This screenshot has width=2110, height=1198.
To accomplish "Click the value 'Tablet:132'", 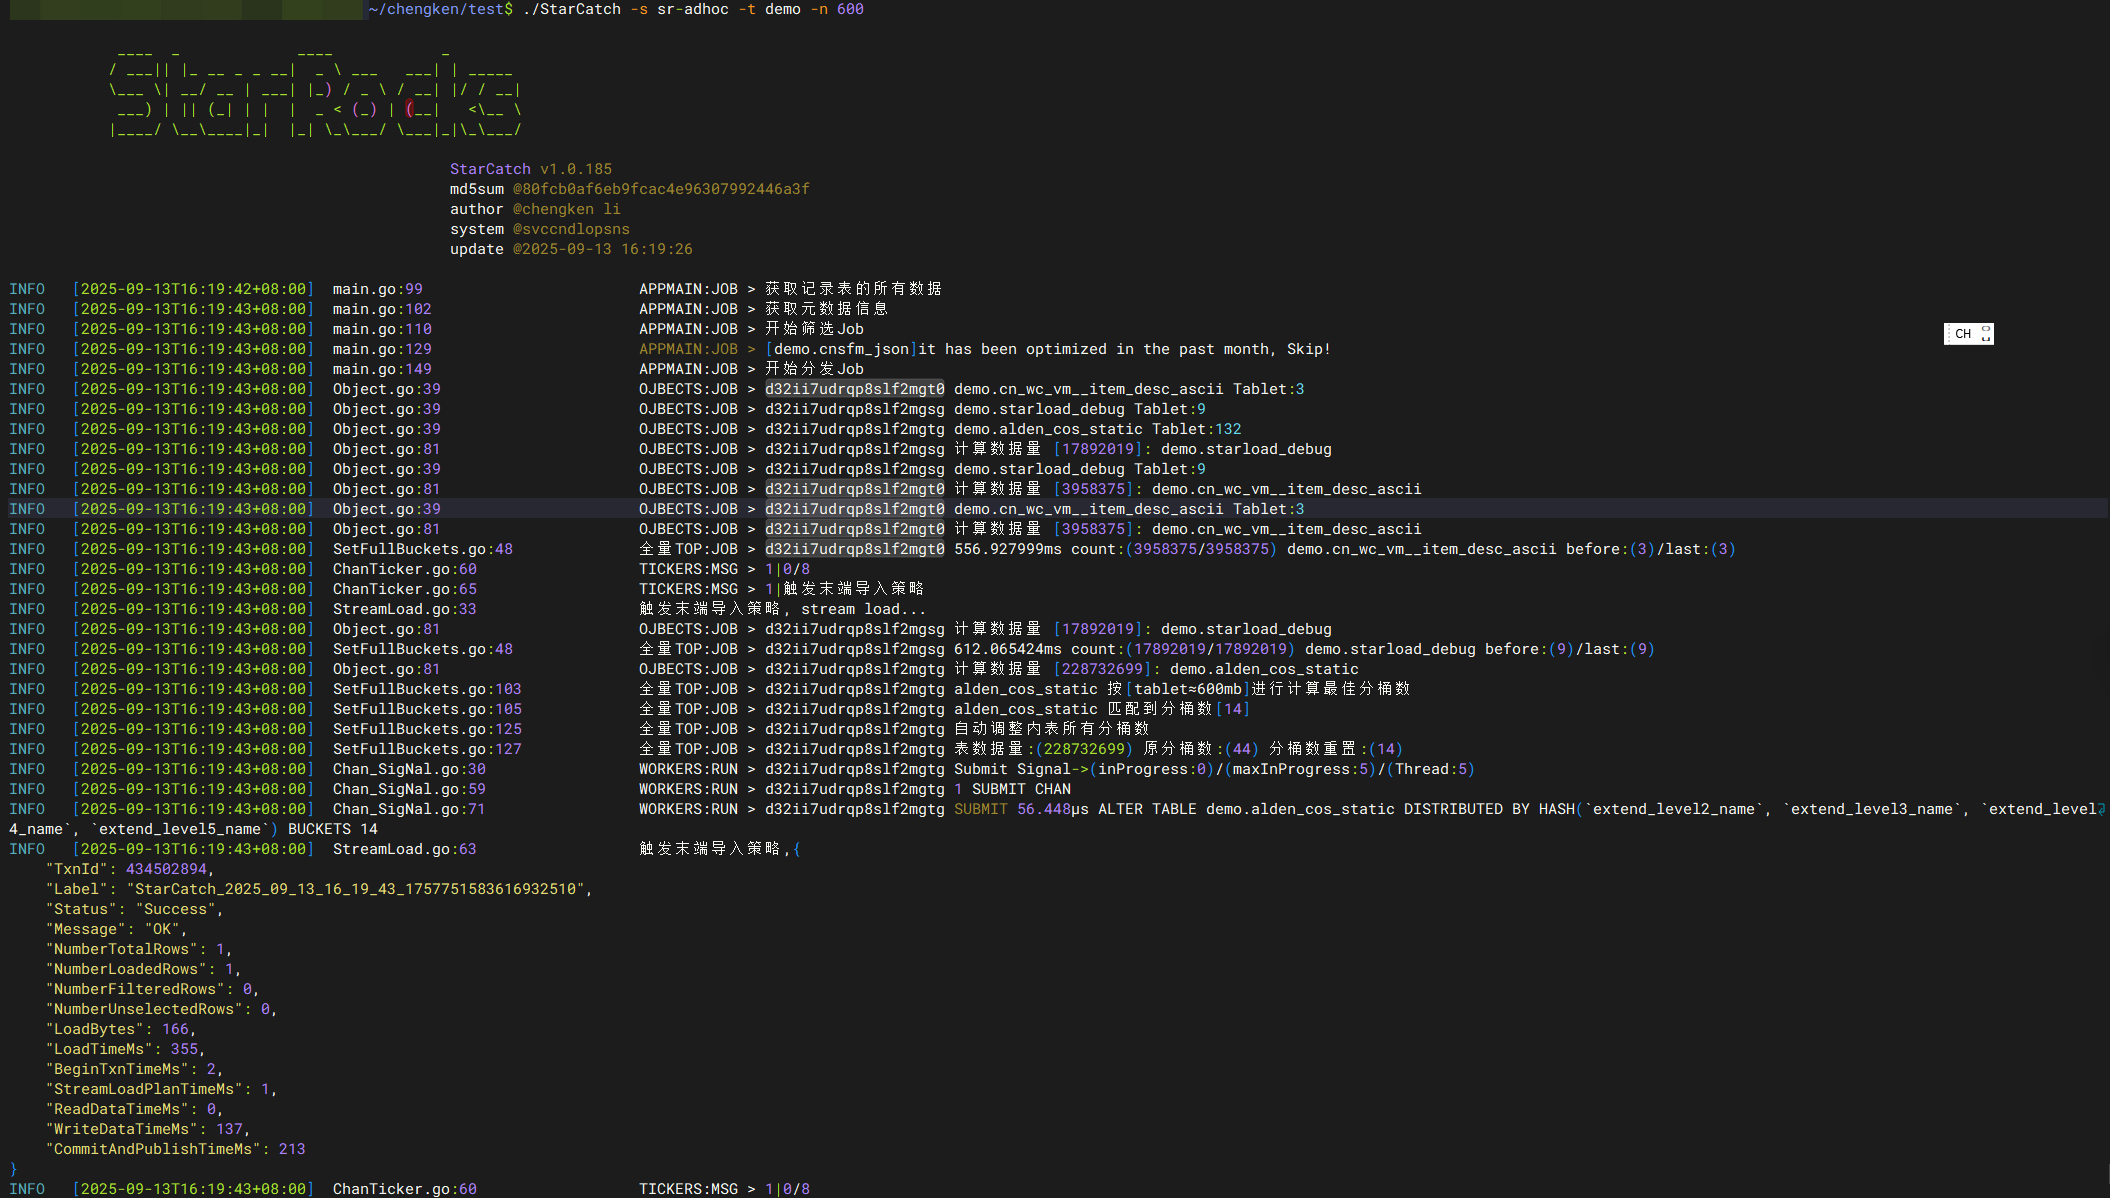I will click(1197, 429).
